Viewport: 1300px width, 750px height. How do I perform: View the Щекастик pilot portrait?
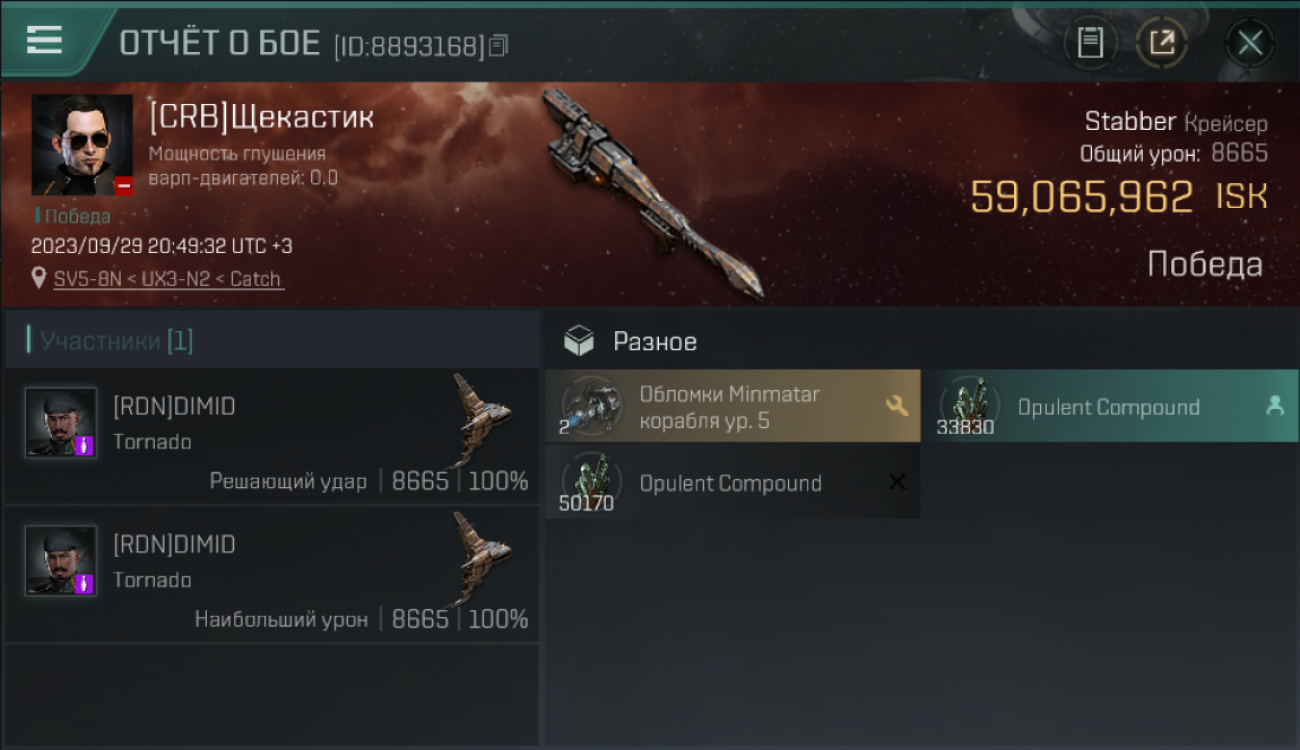[x=82, y=145]
